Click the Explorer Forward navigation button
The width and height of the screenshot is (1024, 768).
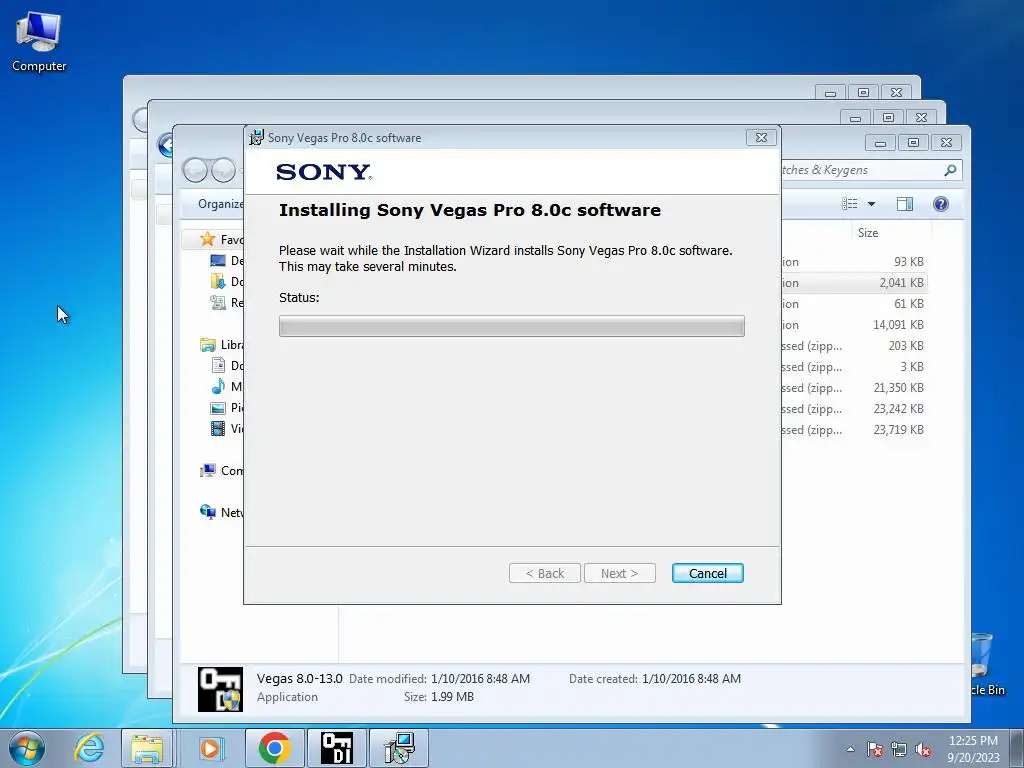223,170
